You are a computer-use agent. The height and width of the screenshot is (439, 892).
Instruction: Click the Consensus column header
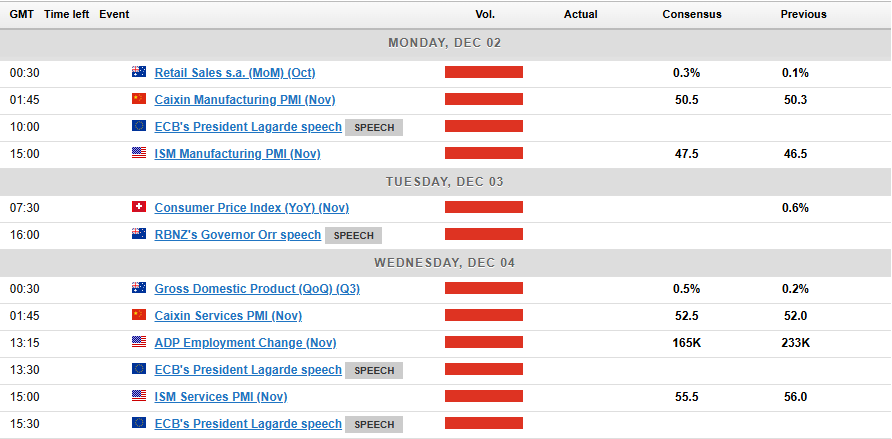pyautogui.click(x=692, y=15)
